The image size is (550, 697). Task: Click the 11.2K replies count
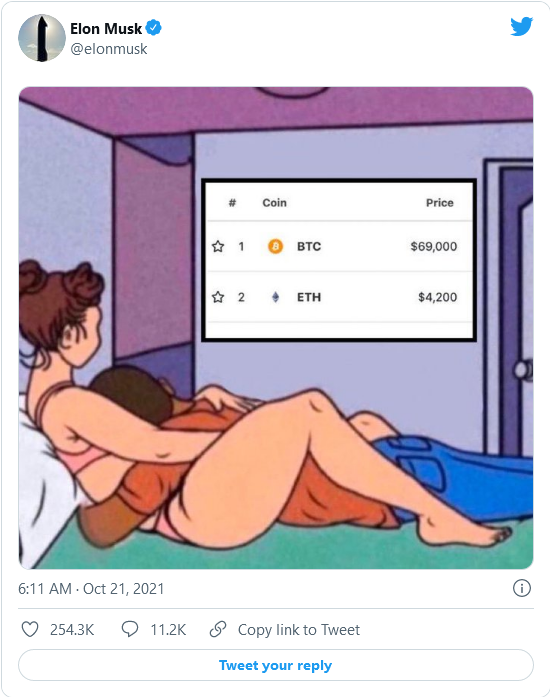[x=168, y=630]
